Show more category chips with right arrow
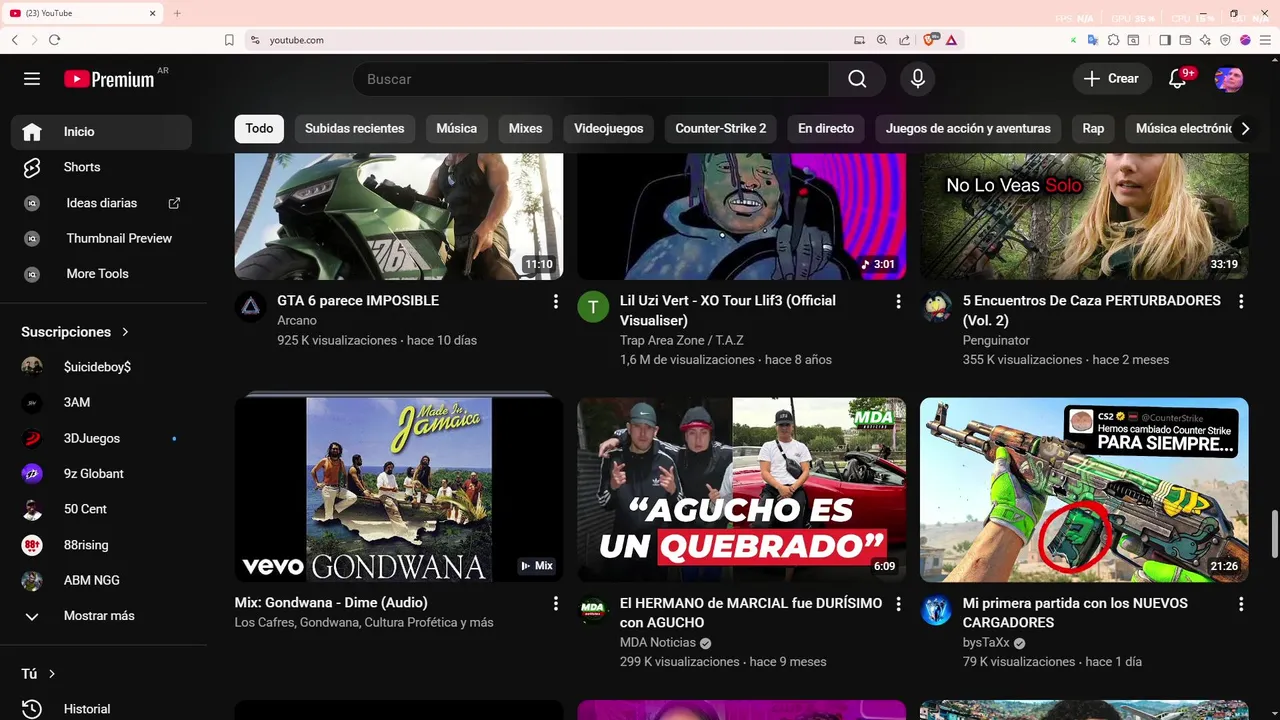The height and width of the screenshot is (720, 1280). (x=1245, y=129)
